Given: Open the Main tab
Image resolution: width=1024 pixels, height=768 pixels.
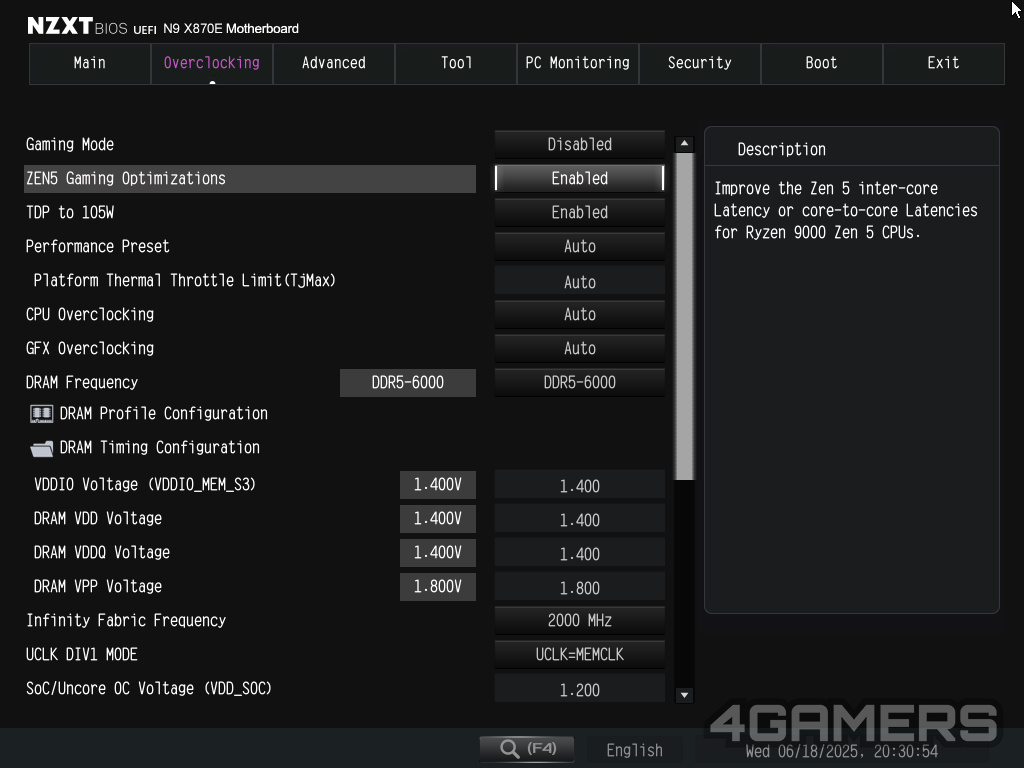Looking at the screenshot, I should pyautogui.click(x=89, y=63).
